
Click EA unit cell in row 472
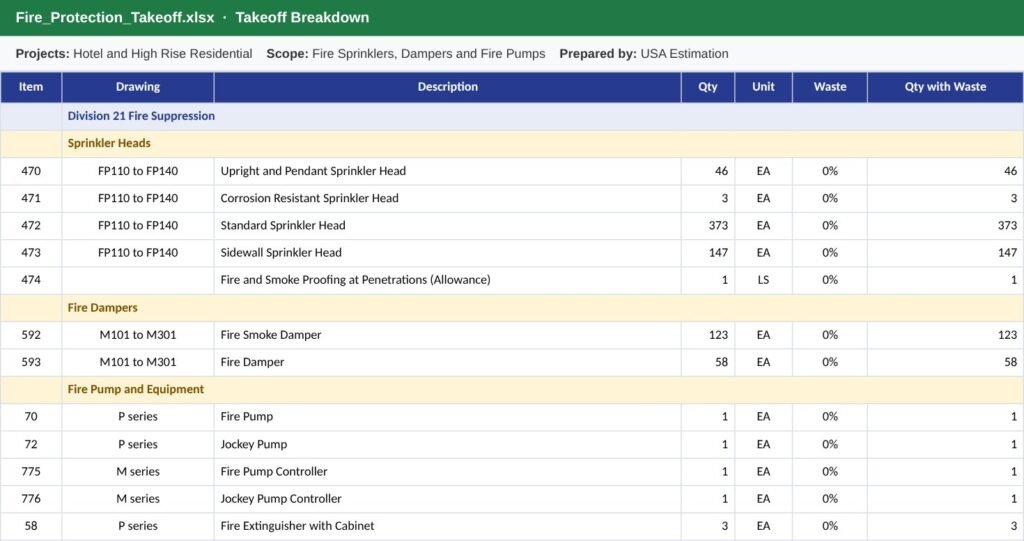click(763, 225)
